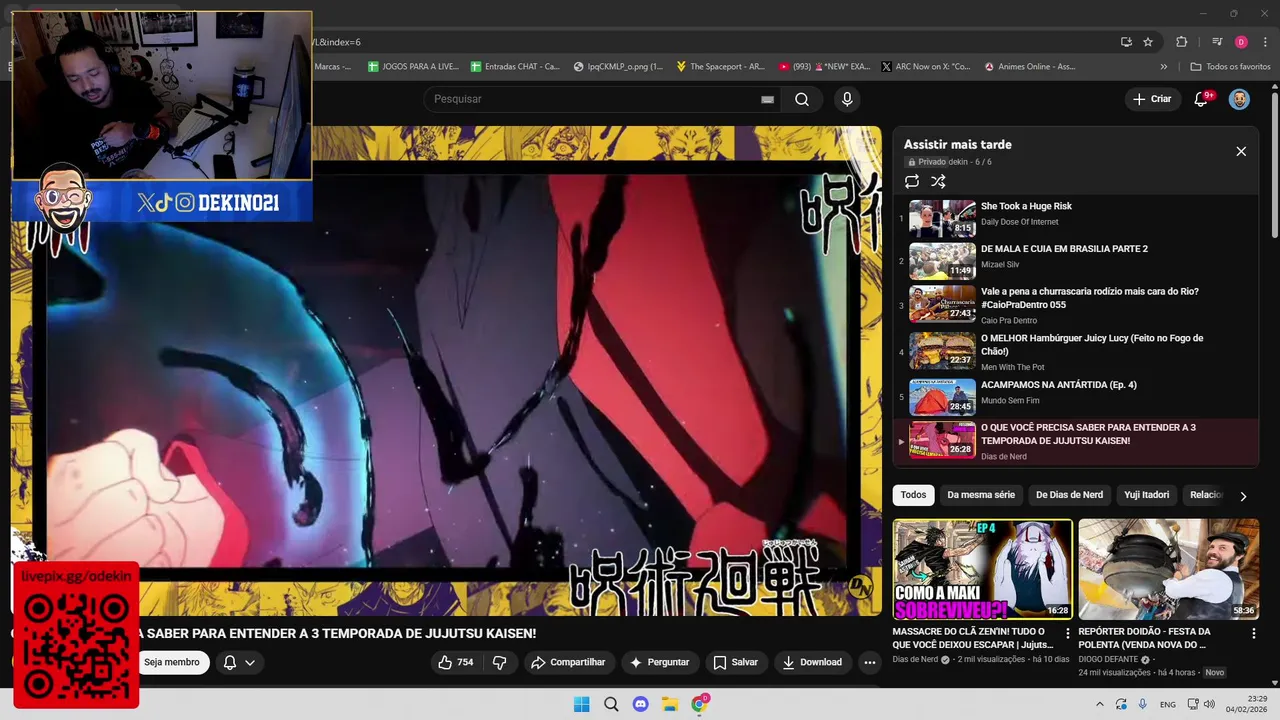
Task: Toggle playlist loop button
Action: 912,181
